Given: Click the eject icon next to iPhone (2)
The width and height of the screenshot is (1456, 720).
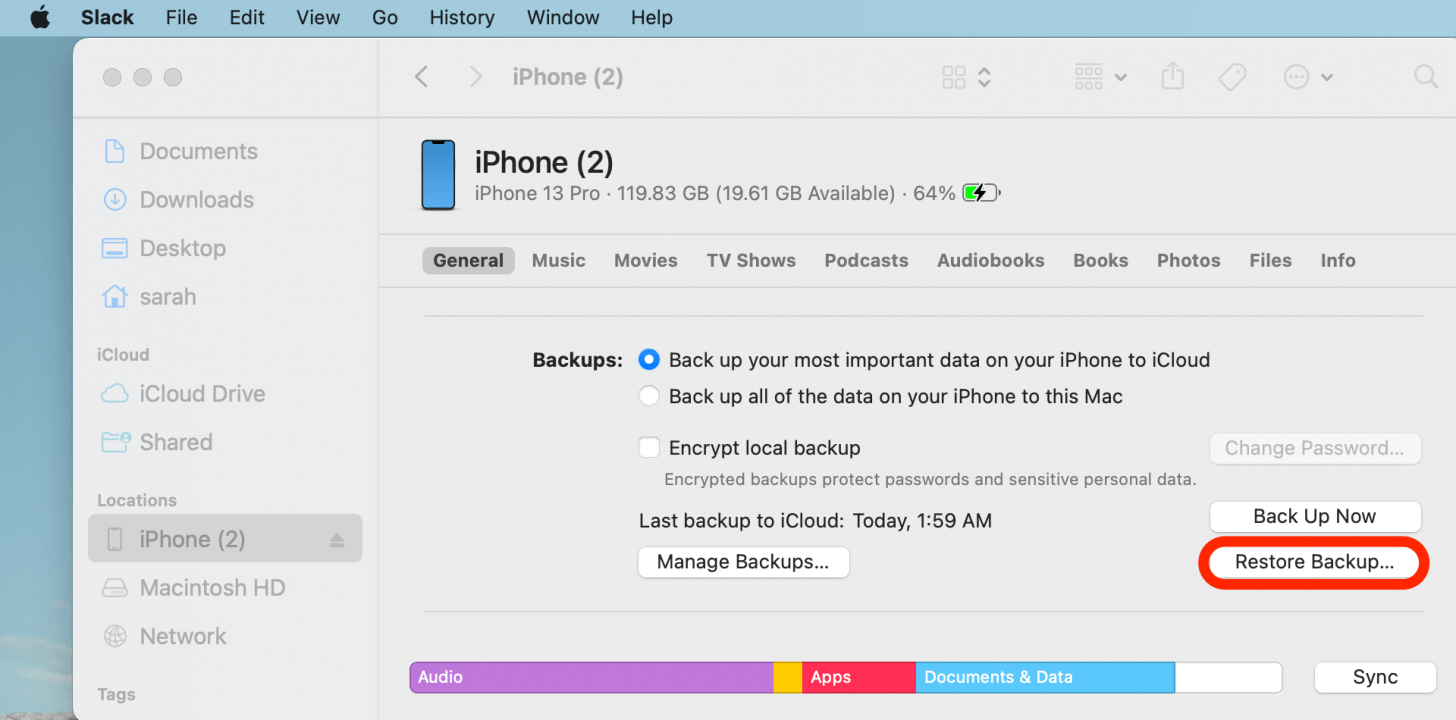Looking at the screenshot, I should point(337,540).
